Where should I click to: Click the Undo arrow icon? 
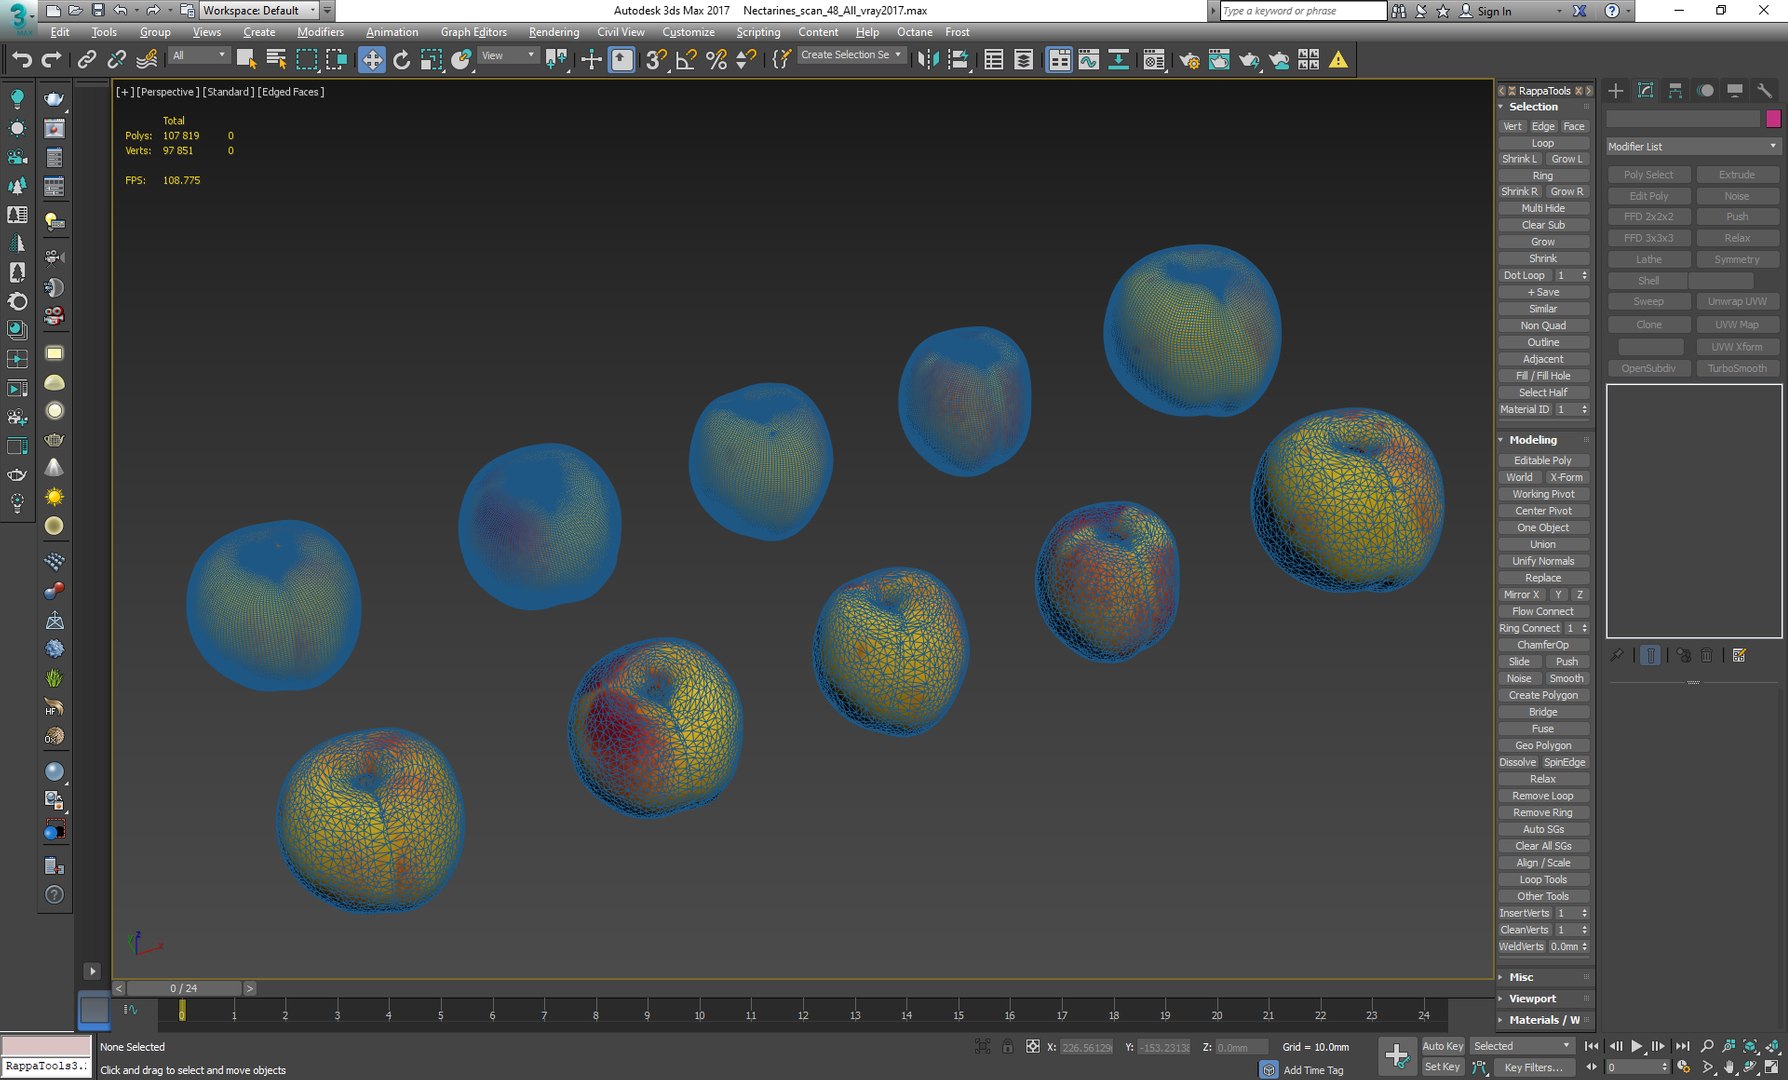21,60
